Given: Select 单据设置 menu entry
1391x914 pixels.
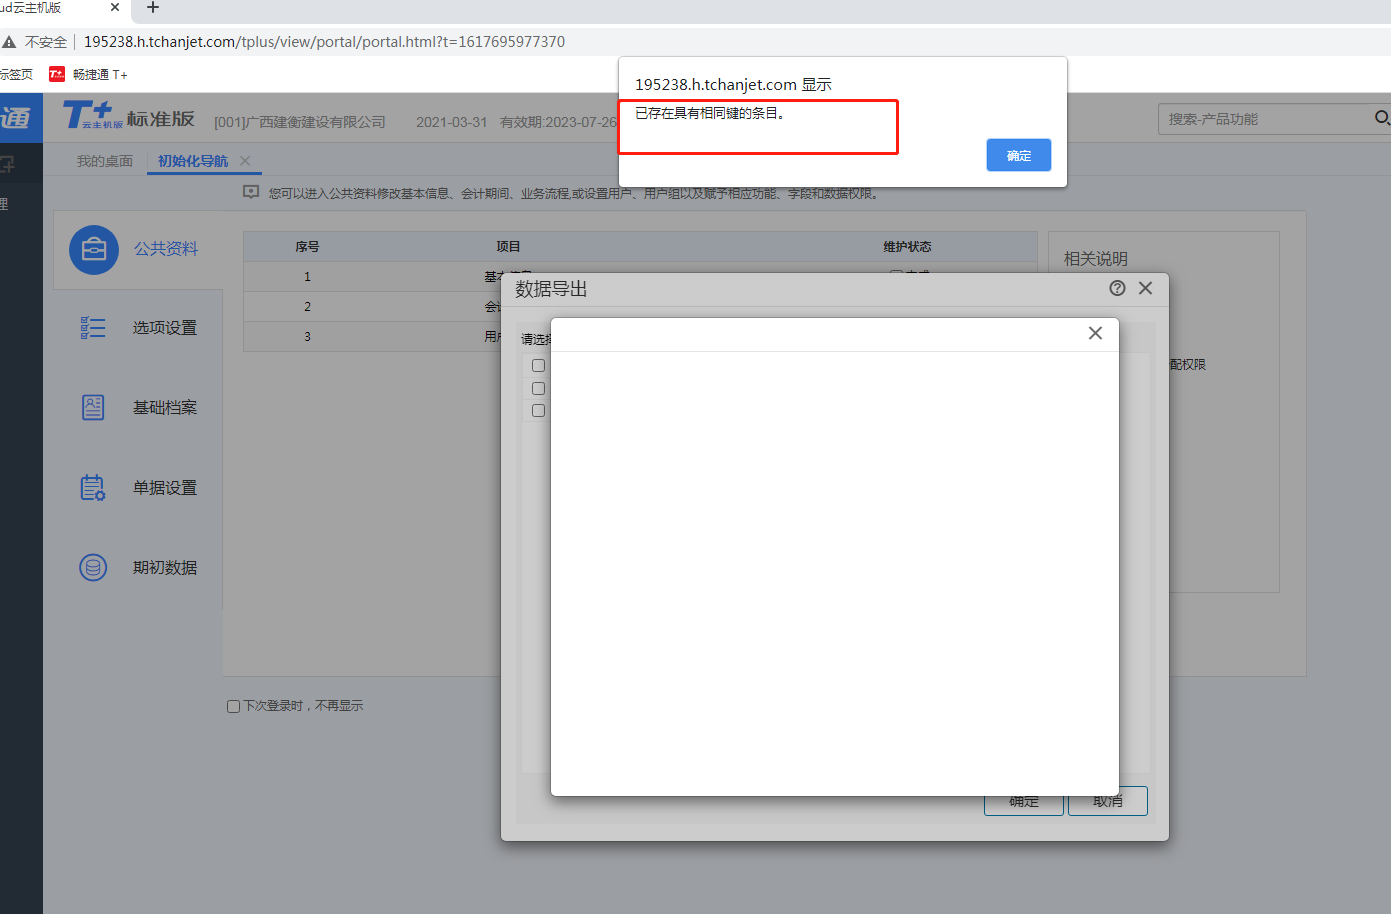Looking at the screenshot, I should point(165,487).
